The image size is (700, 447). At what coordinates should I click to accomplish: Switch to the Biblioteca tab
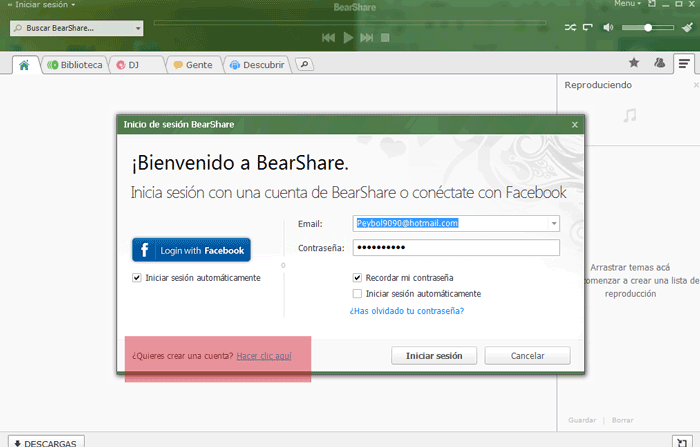(75, 65)
